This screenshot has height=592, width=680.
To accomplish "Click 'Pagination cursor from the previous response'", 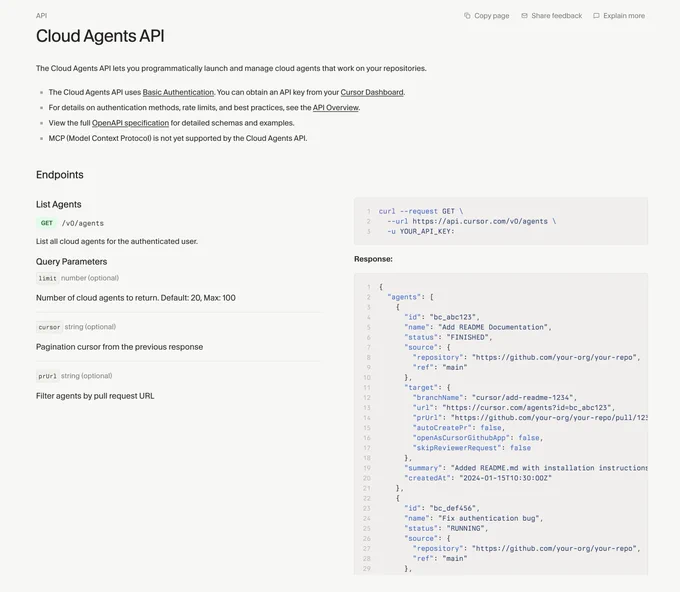I will [119, 347].
